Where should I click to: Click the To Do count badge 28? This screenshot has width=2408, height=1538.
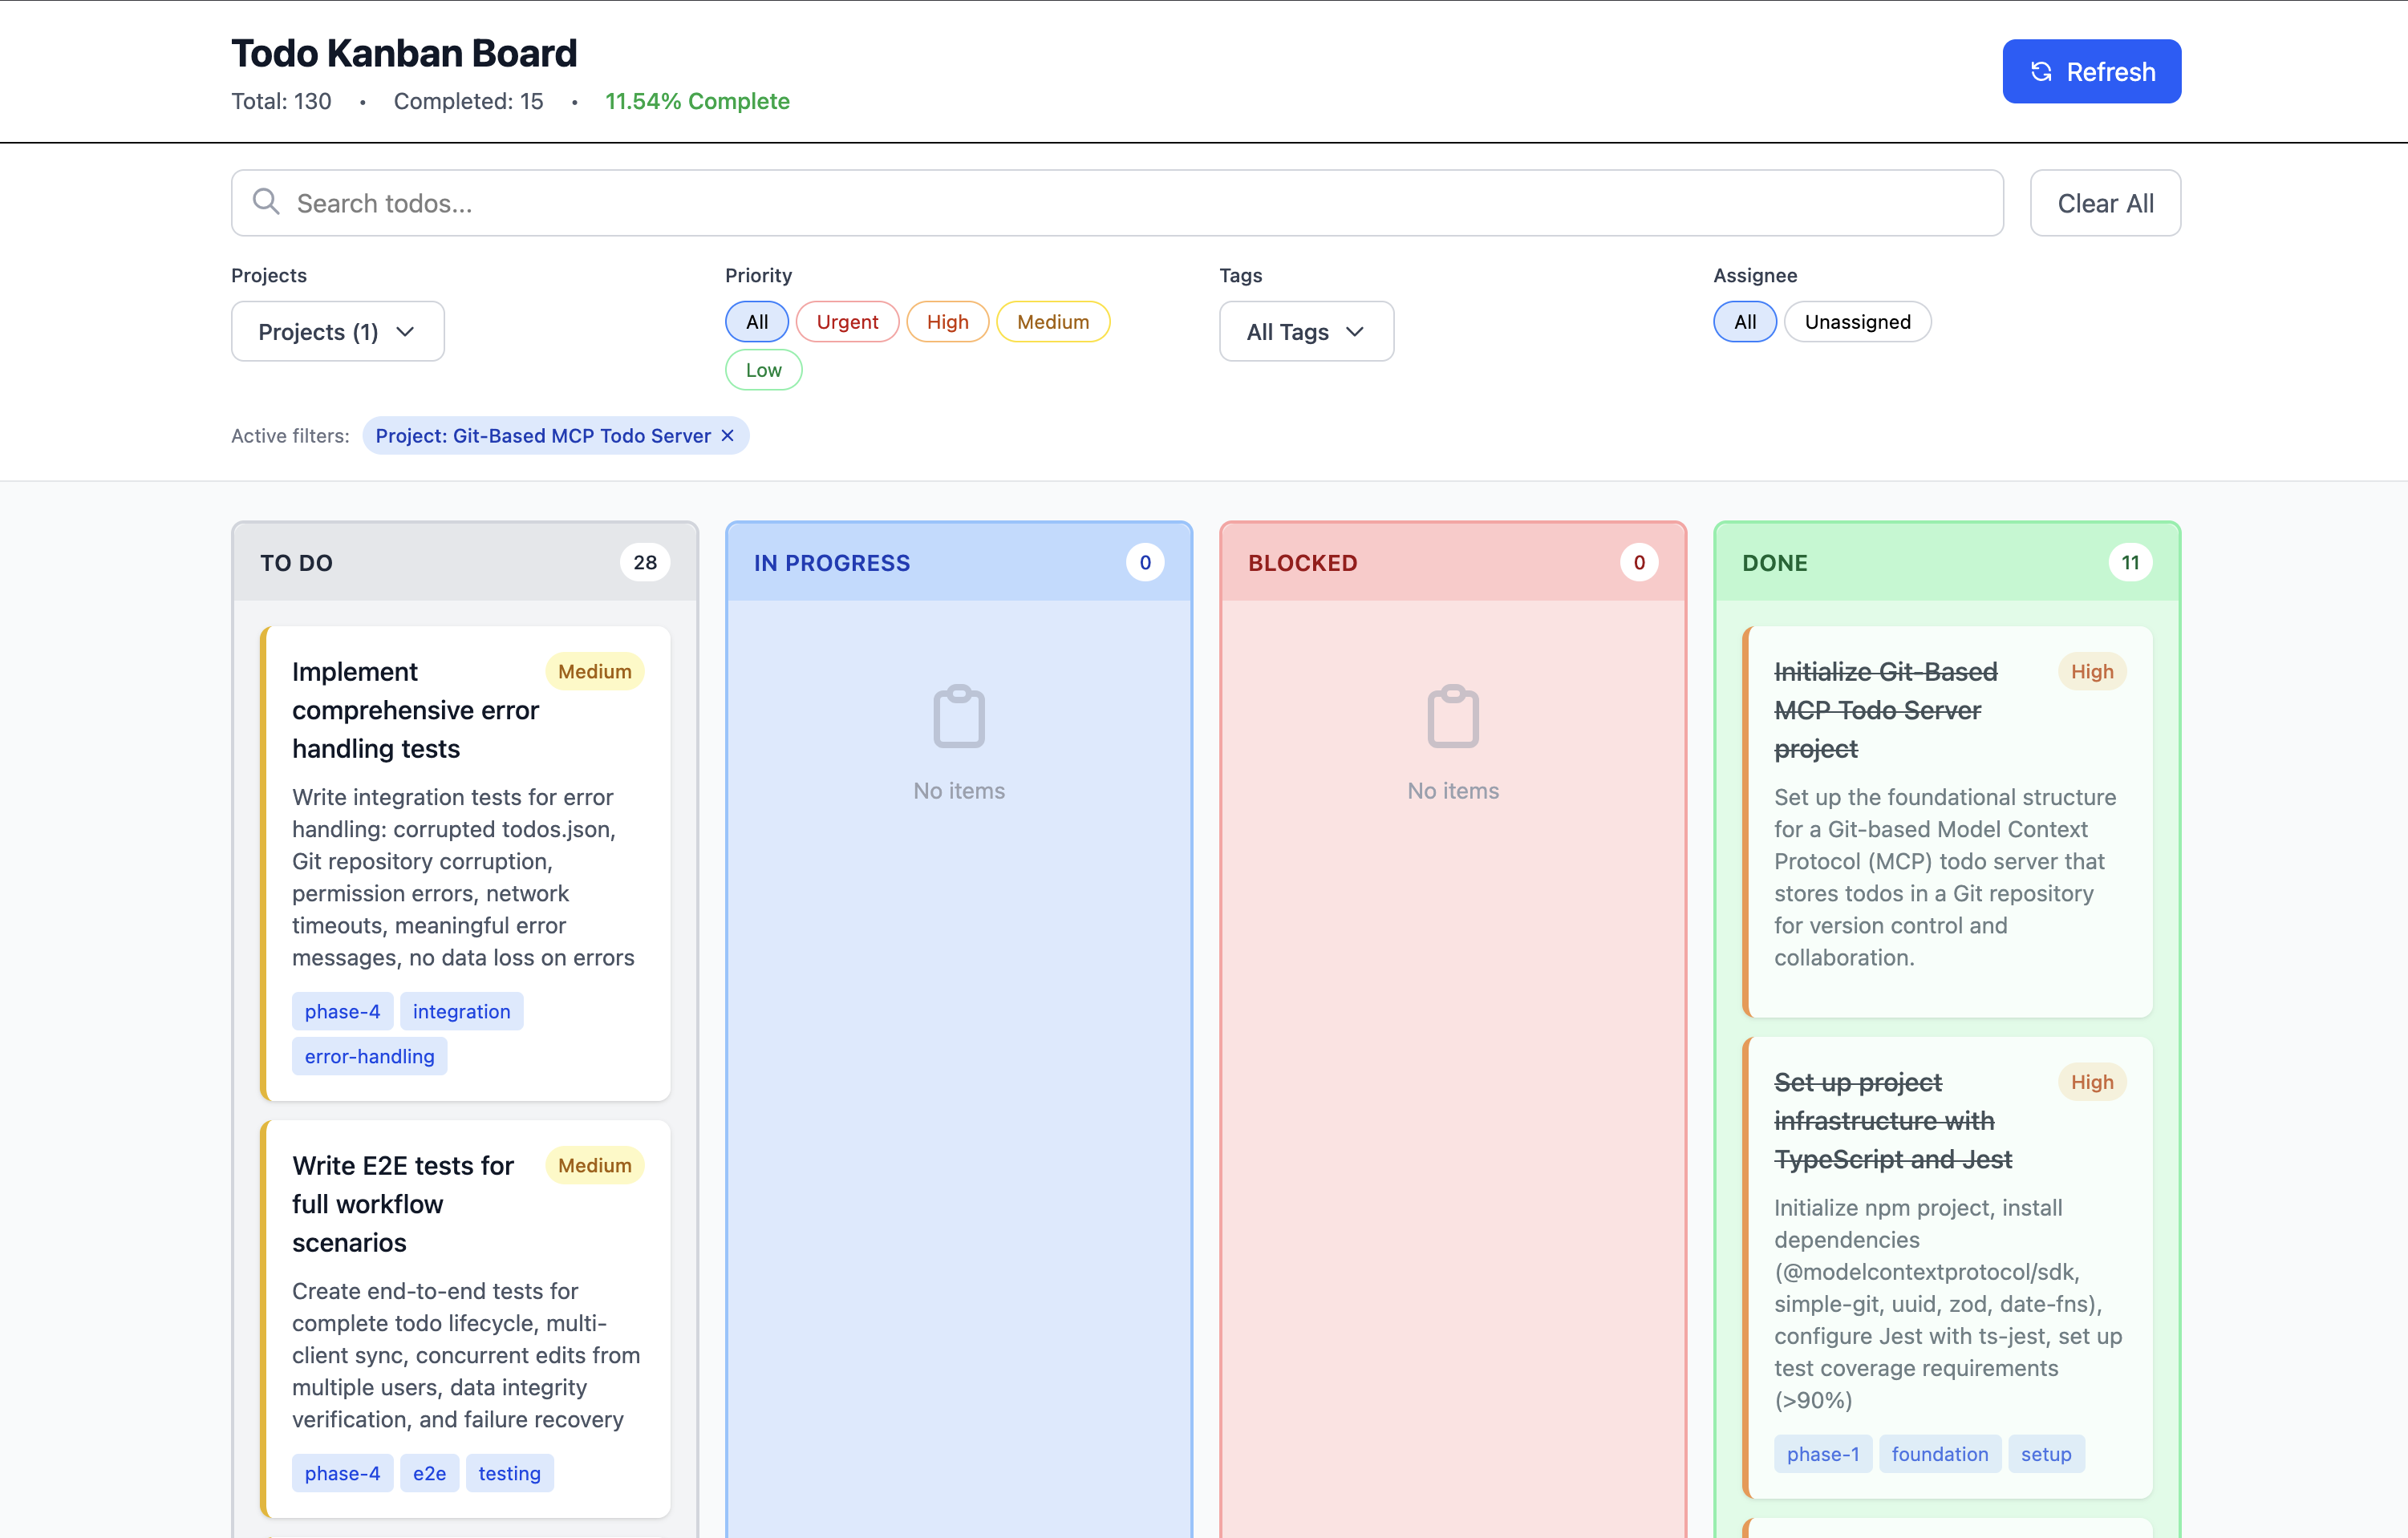click(645, 562)
